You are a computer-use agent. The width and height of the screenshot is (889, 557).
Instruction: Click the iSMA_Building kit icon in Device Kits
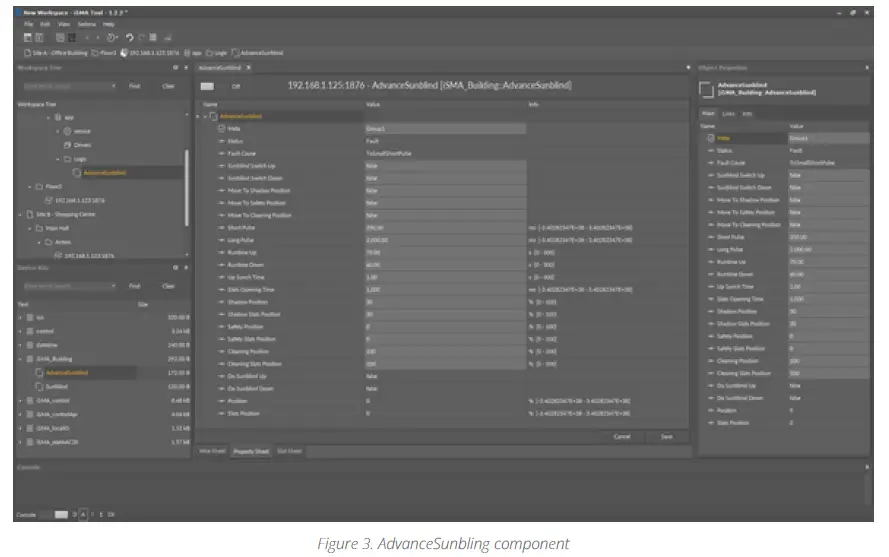point(31,358)
